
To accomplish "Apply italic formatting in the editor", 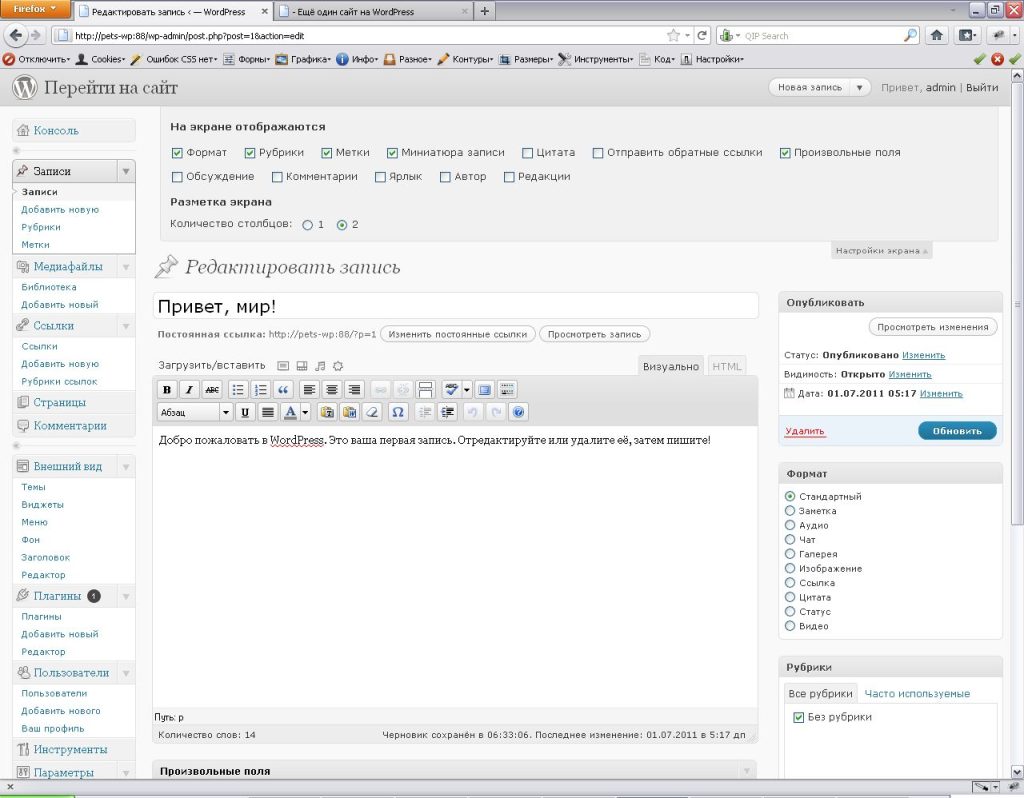I will click(x=189, y=390).
